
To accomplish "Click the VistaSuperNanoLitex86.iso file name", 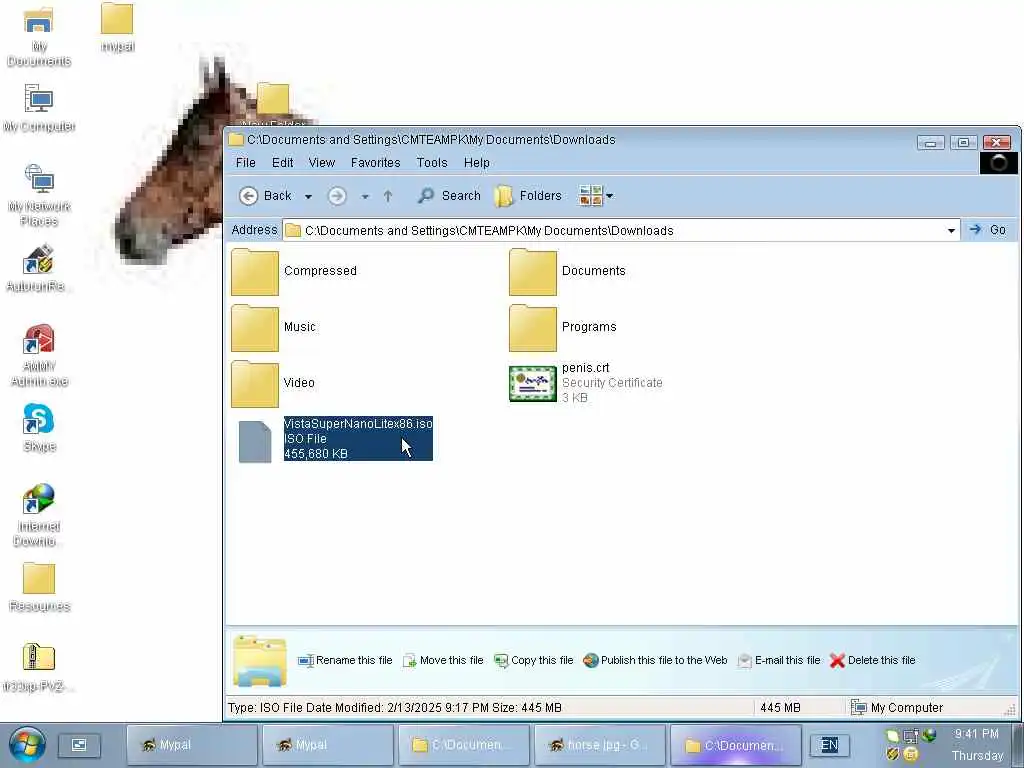I will (358, 424).
